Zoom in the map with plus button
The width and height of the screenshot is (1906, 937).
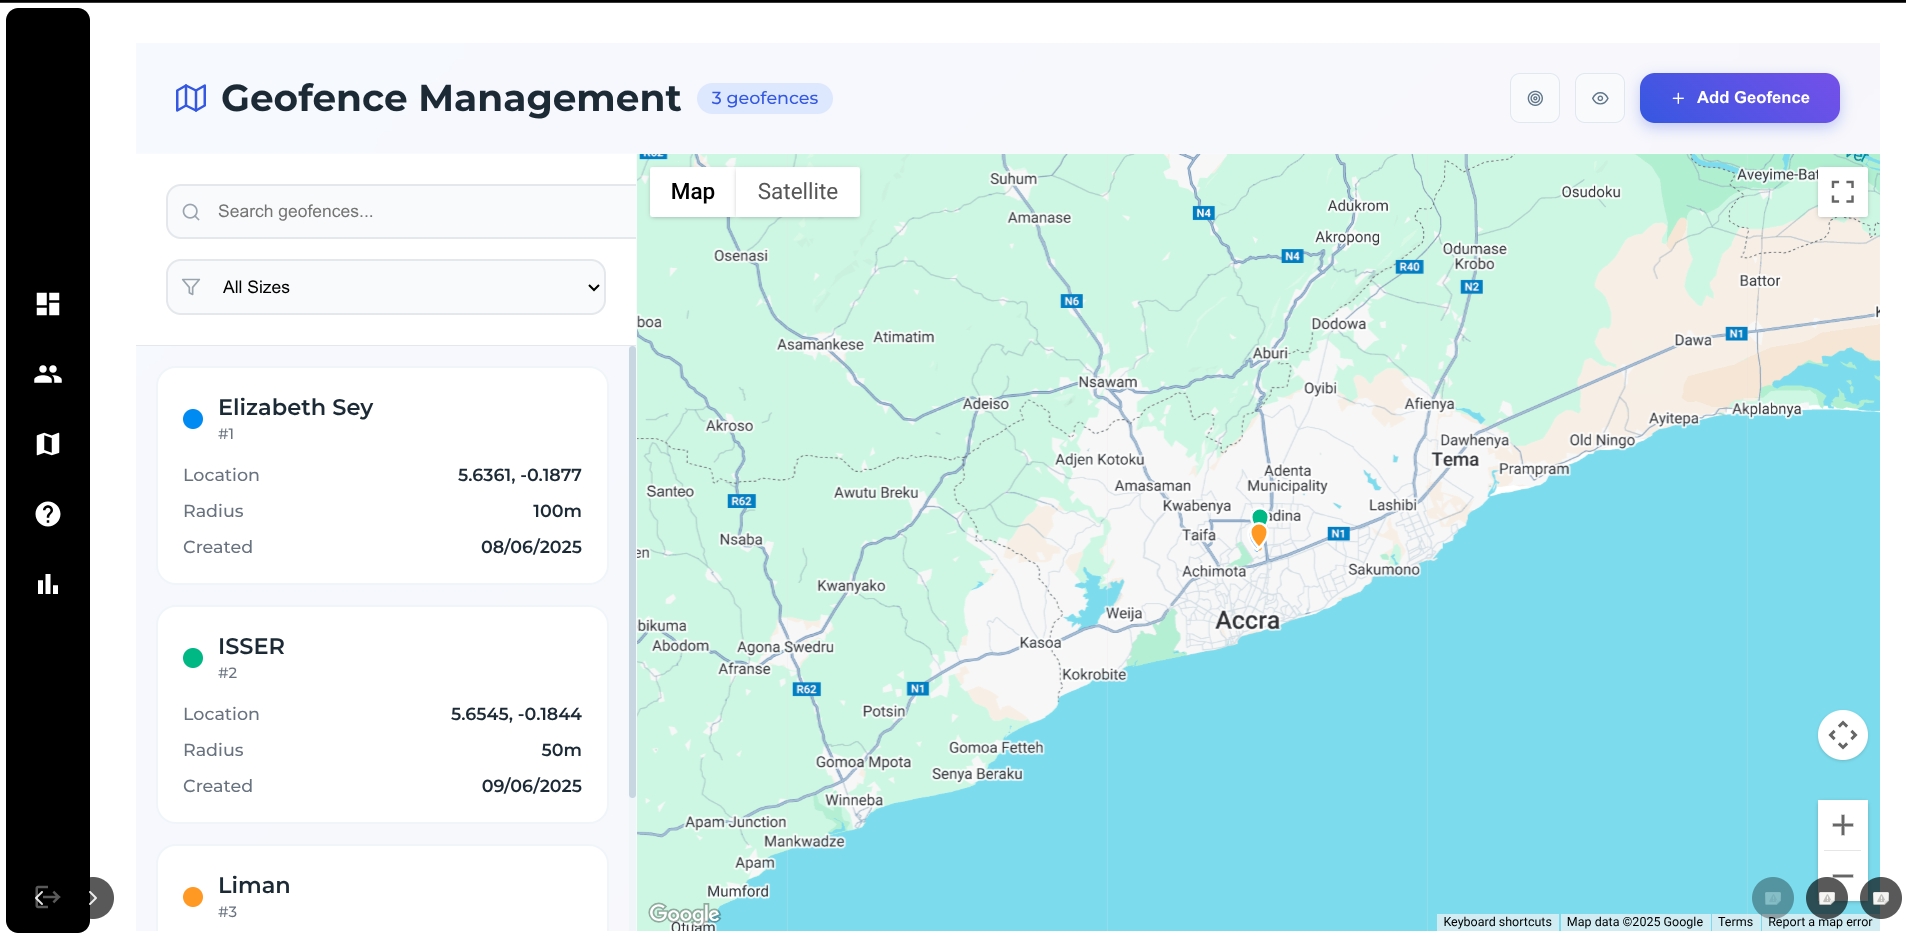pos(1842,825)
